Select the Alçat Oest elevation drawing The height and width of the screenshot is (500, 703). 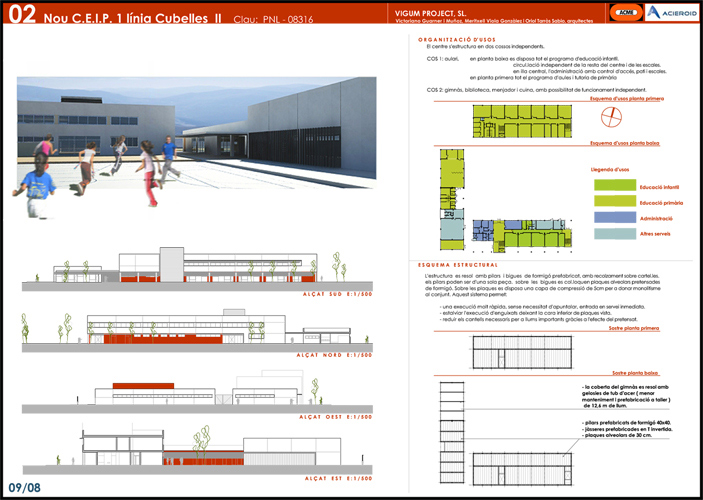click(x=200, y=393)
